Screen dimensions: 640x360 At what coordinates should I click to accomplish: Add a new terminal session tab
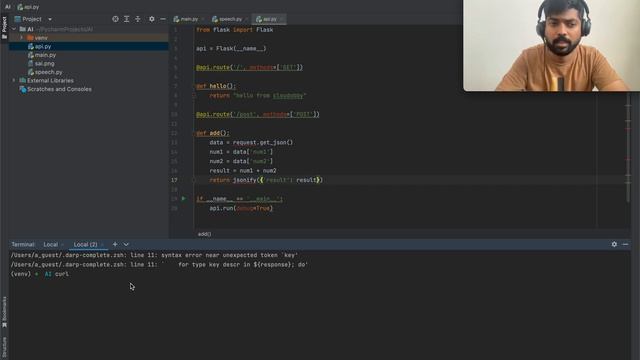[115, 244]
